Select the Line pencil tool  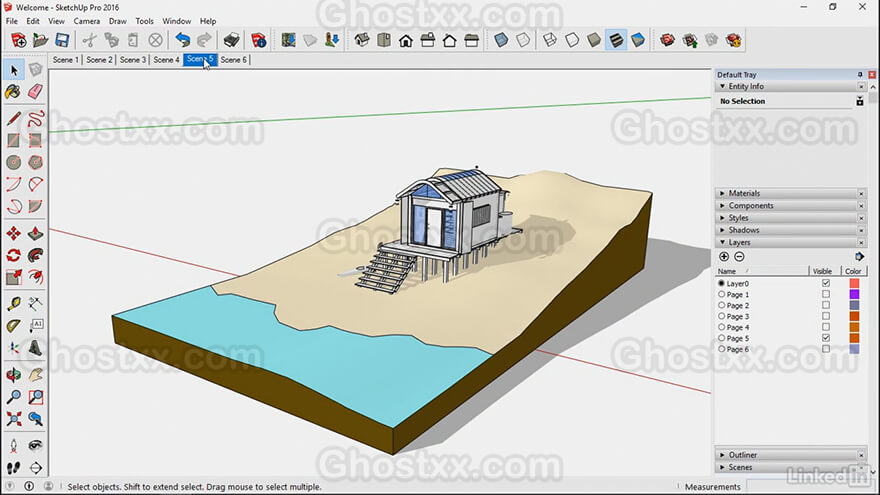coord(14,118)
